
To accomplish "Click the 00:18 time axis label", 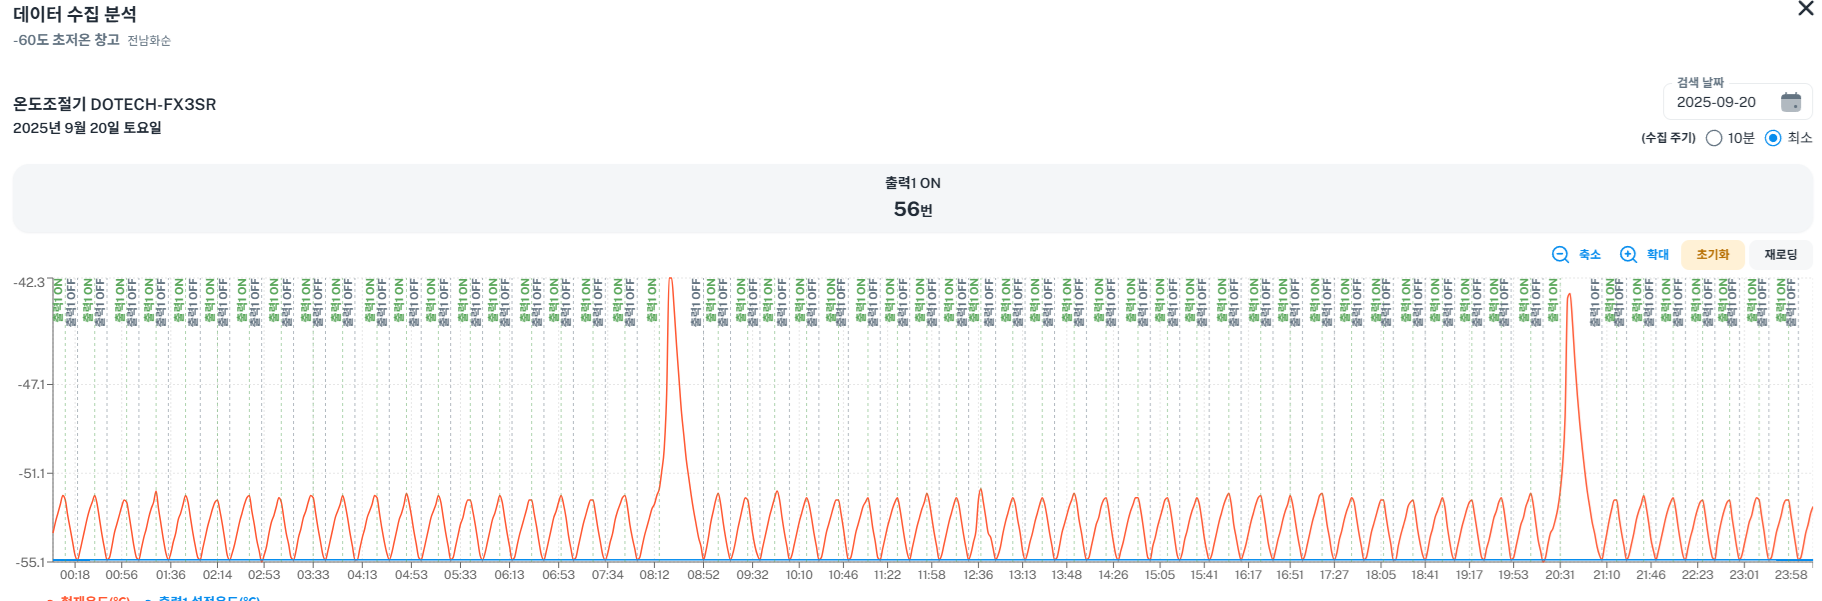I will [x=75, y=575].
